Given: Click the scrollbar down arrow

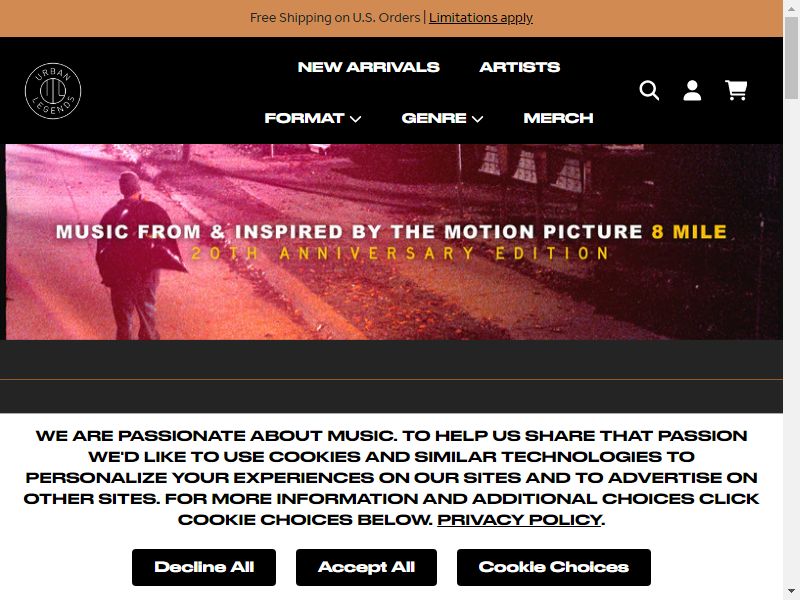Looking at the screenshot, I should [791, 592].
